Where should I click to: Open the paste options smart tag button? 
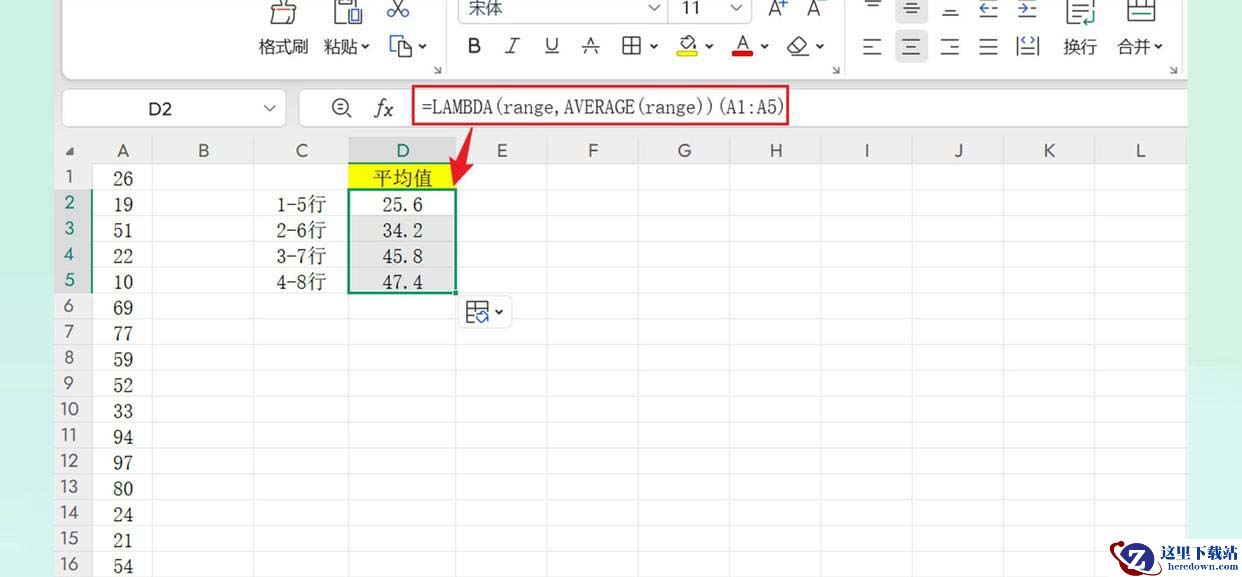(485, 312)
